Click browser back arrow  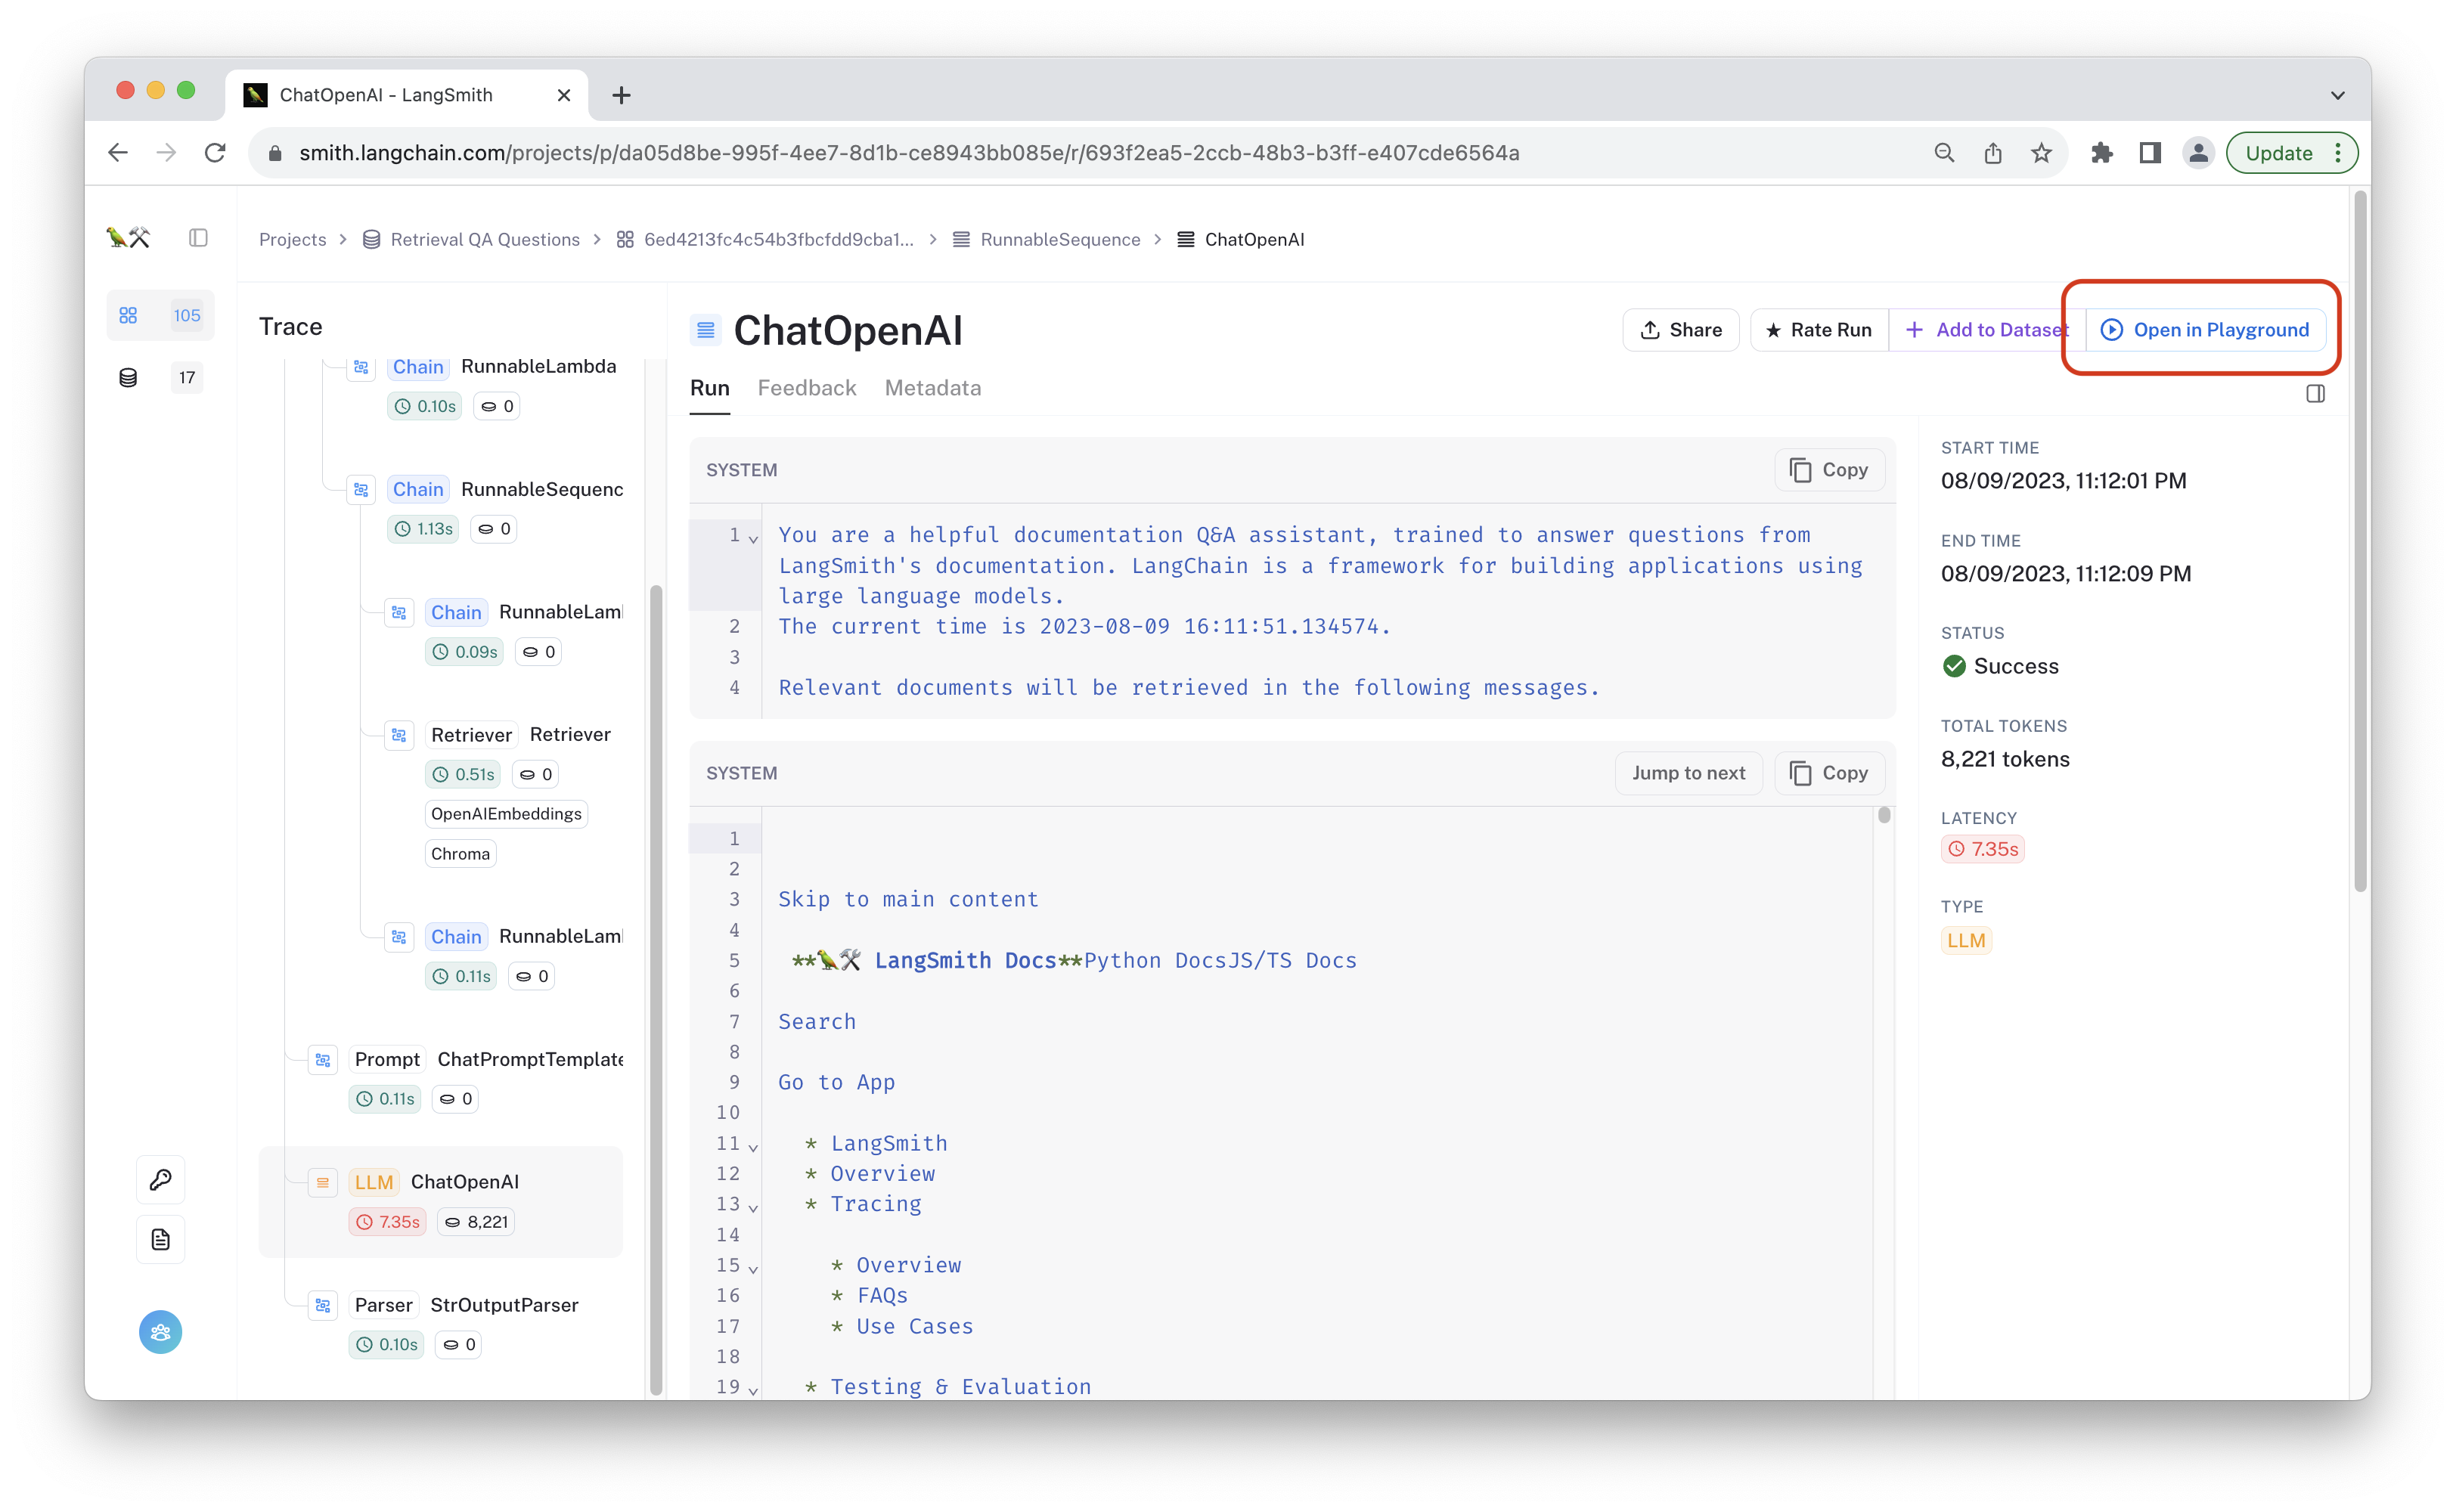coord(118,153)
